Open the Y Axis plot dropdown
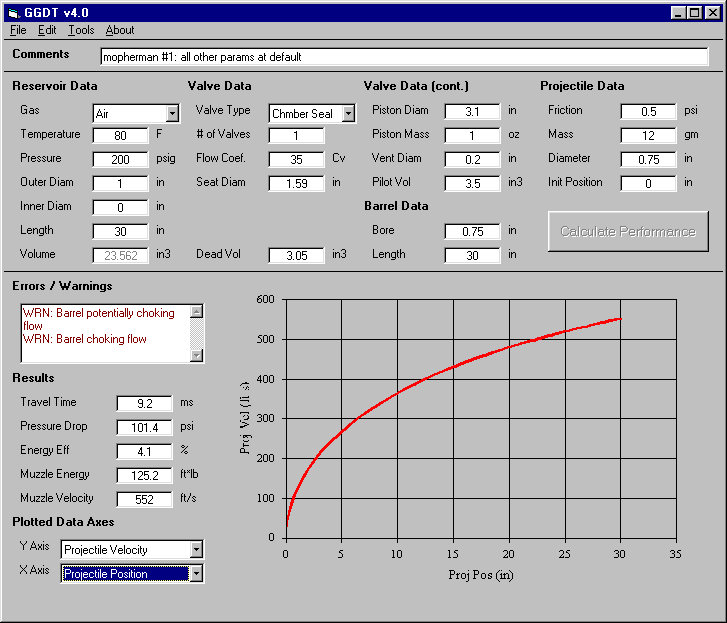This screenshot has width=727, height=623. click(x=196, y=549)
